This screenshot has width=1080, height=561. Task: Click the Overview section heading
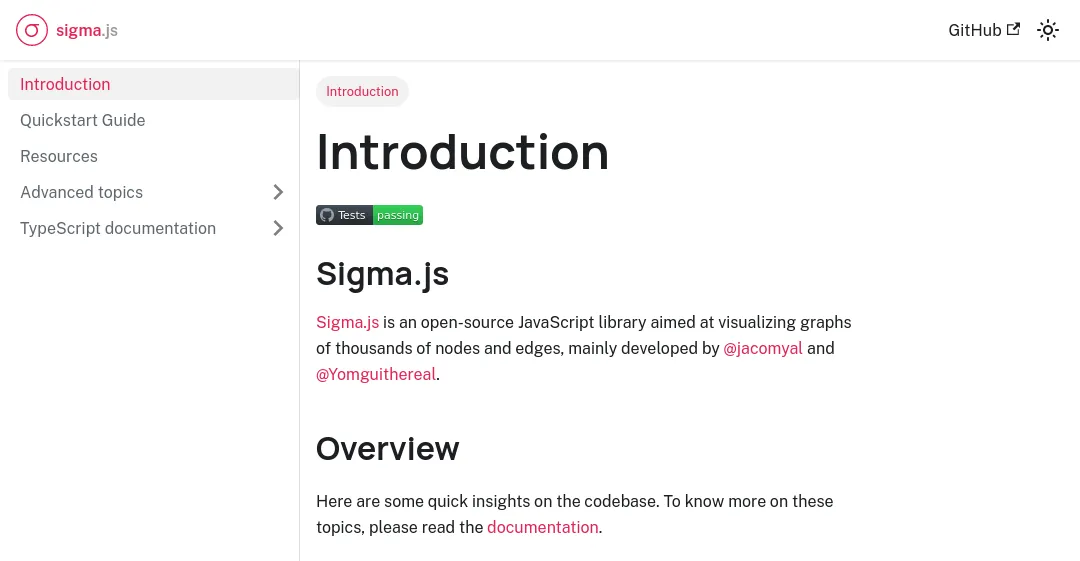(x=388, y=449)
